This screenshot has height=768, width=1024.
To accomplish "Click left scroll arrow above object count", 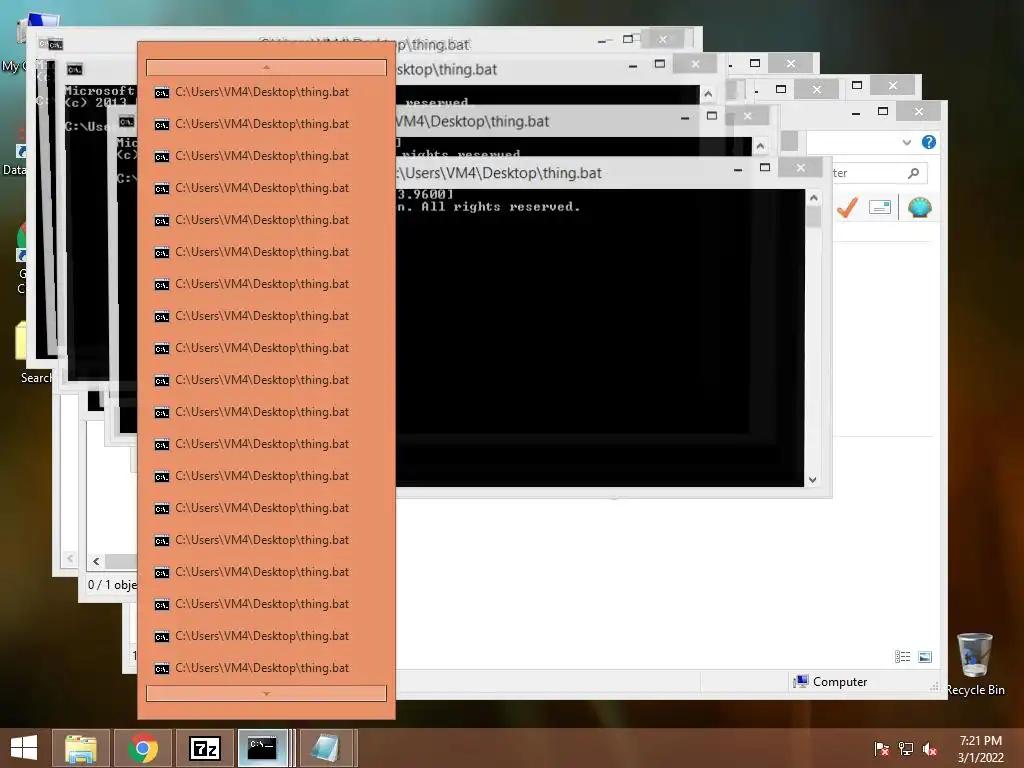I will pos(96,562).
